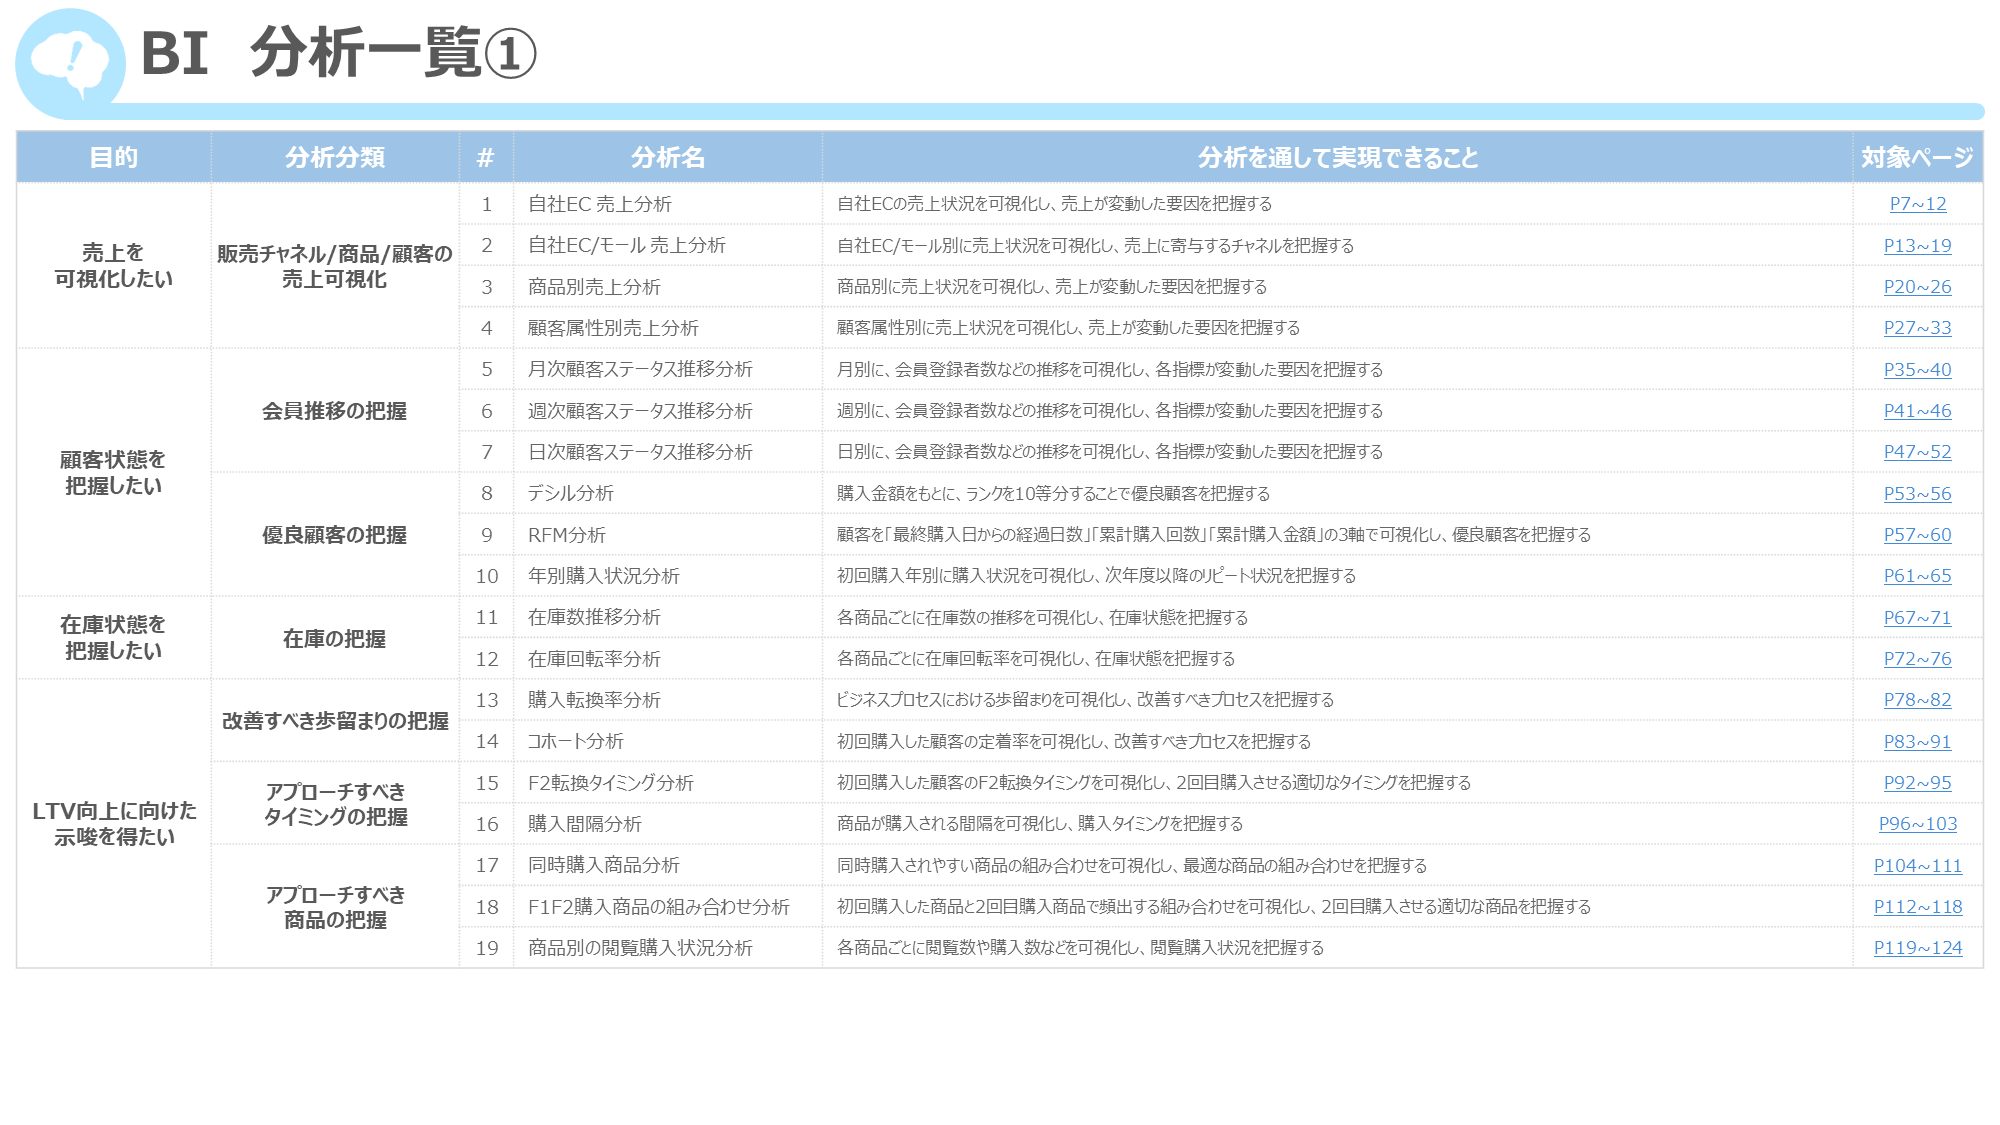2000x1125 pixels.
Task: Select the 優良顧客の把握 category cell
Action: coord(335,535)
